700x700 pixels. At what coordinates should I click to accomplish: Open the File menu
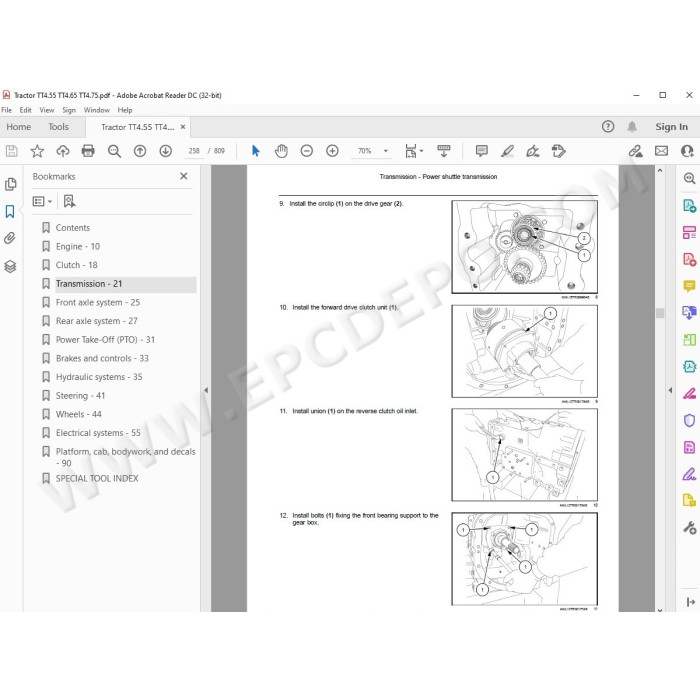pyautogui.click(x=7, y=110)
